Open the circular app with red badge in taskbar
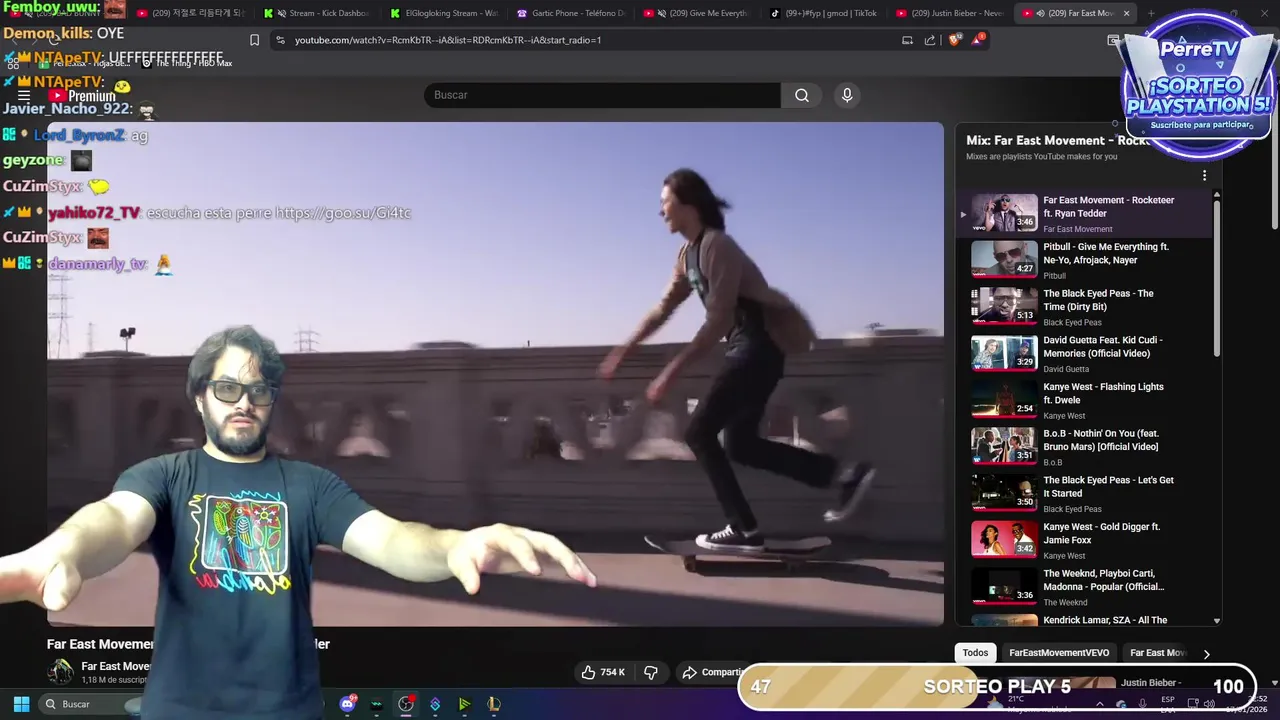Viewport: 1280px width, 720px height. (406, 704)
